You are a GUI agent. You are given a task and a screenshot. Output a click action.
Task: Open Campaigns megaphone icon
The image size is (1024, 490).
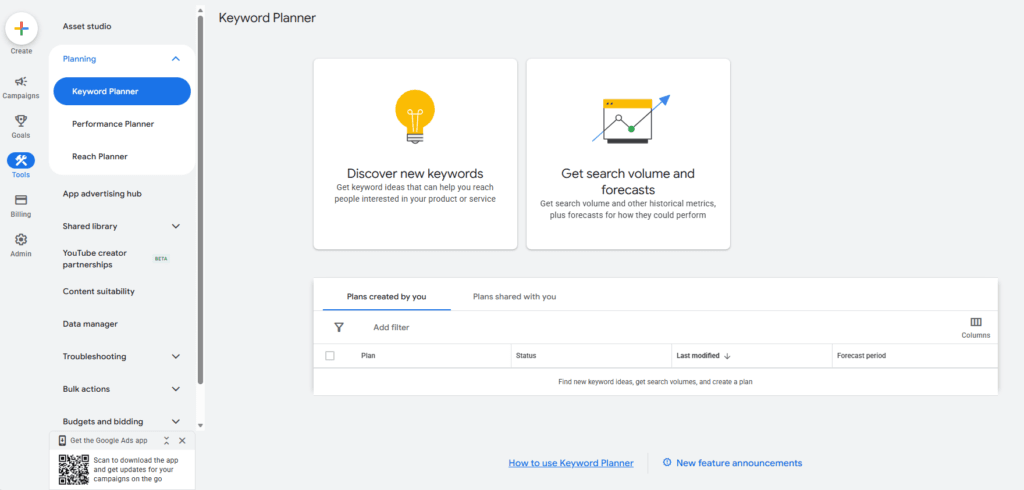coord(21,82)
